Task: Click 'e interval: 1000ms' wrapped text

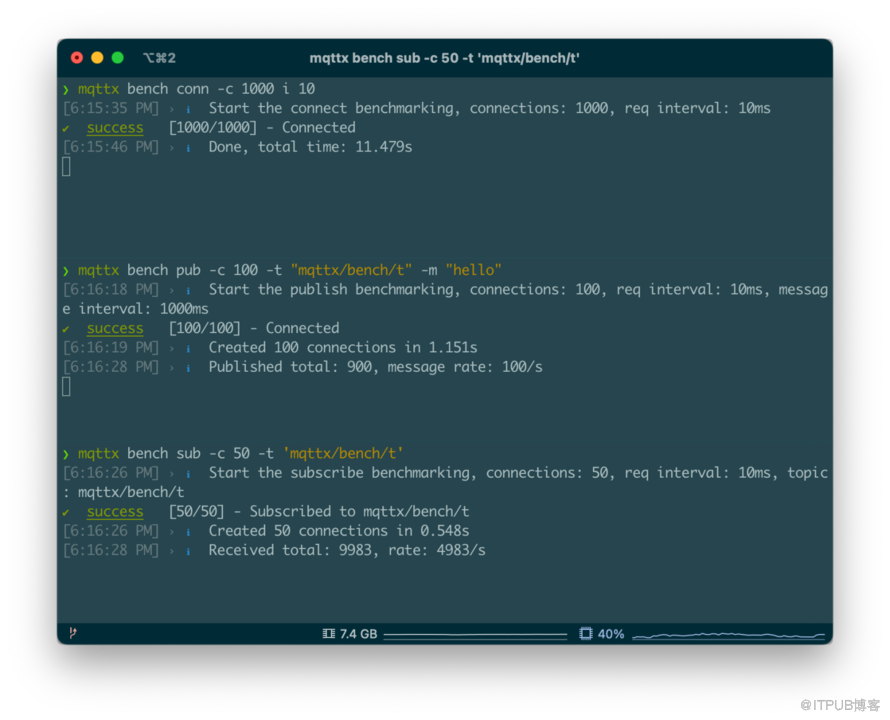Action: pyautogui.click(x=135, y=308)
